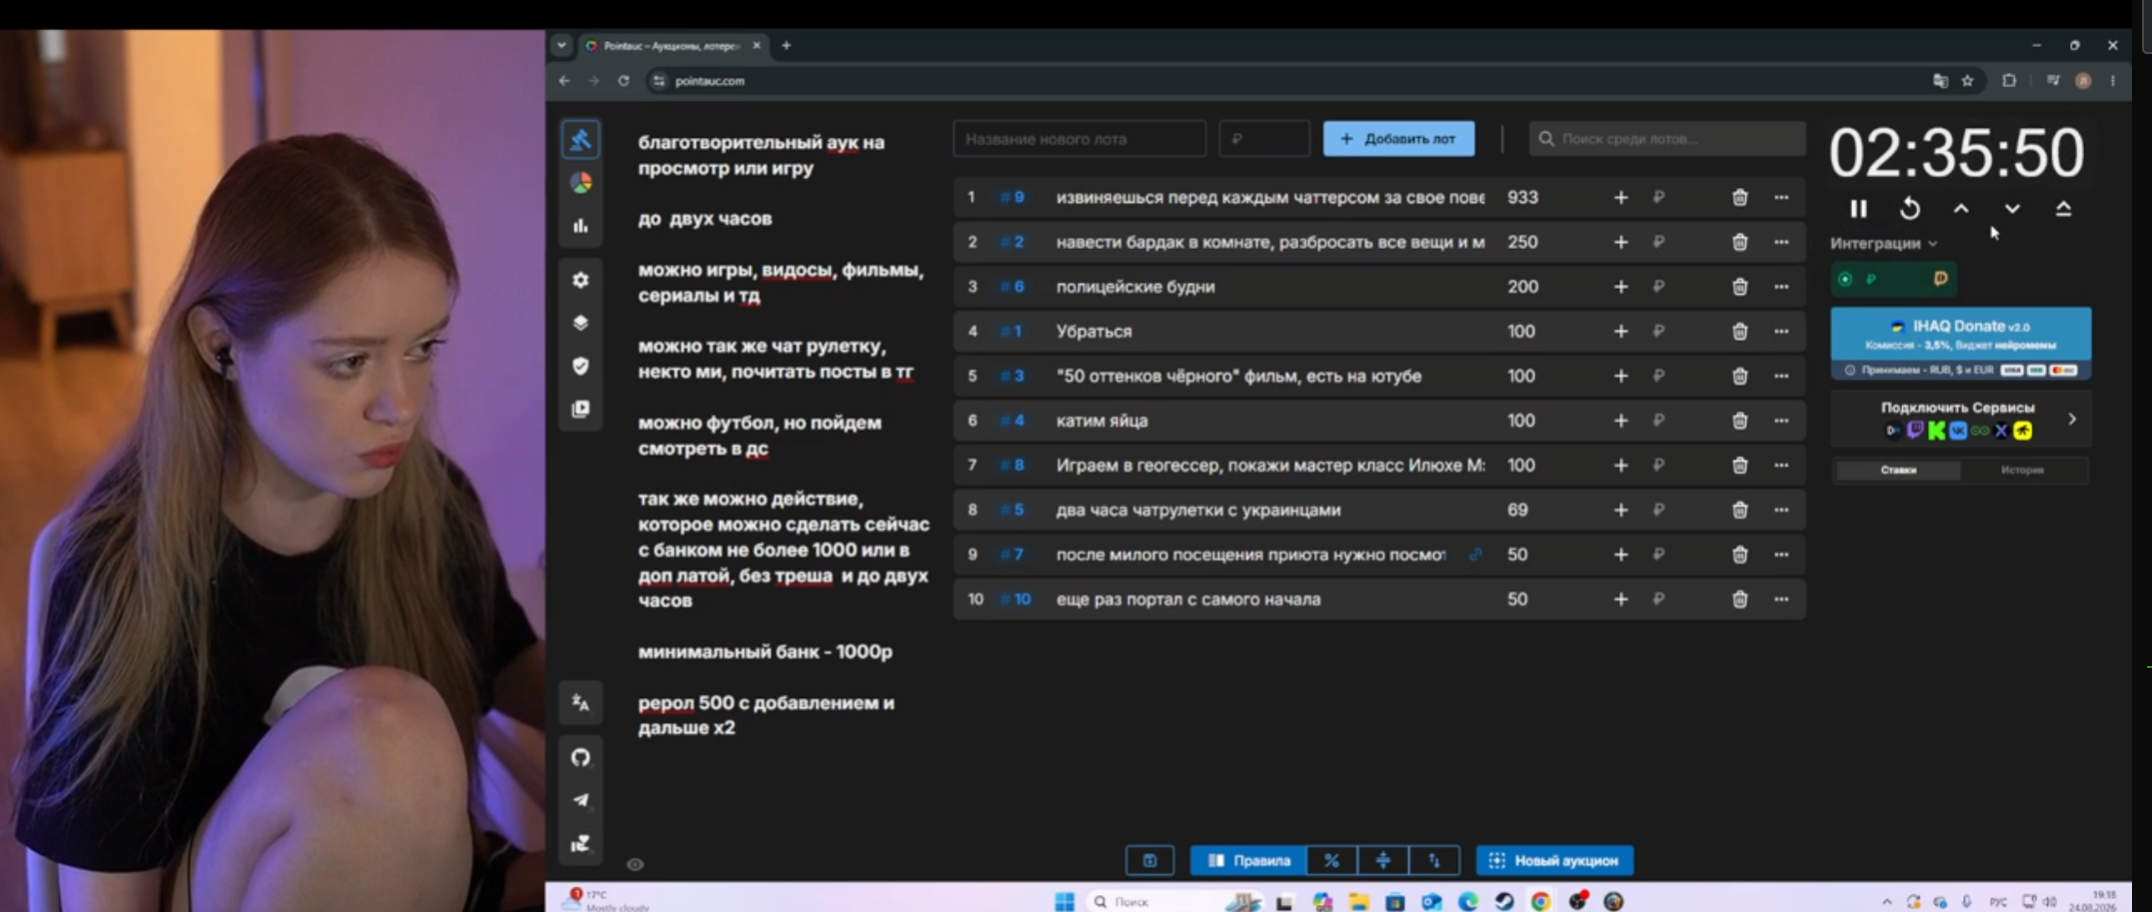2152x912 pixels.
Task: Open the pie chart wheel page
Action: click(581, 183)
